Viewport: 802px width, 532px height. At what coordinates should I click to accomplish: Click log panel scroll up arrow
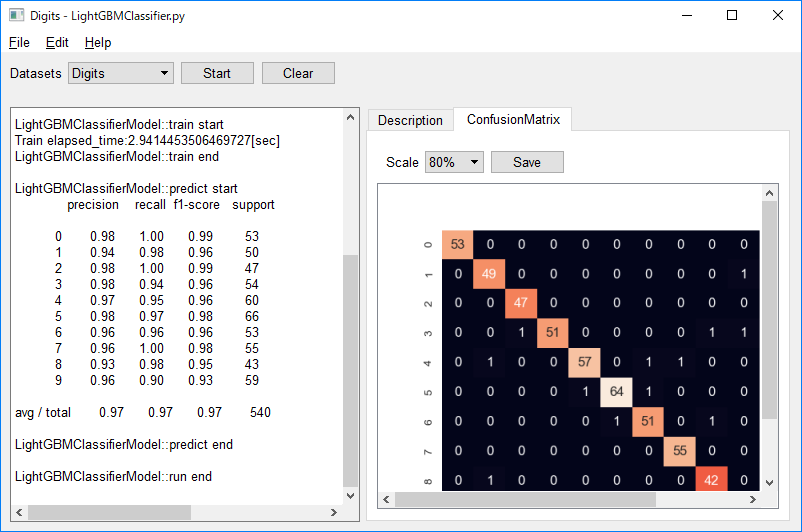tap(350, 117)
